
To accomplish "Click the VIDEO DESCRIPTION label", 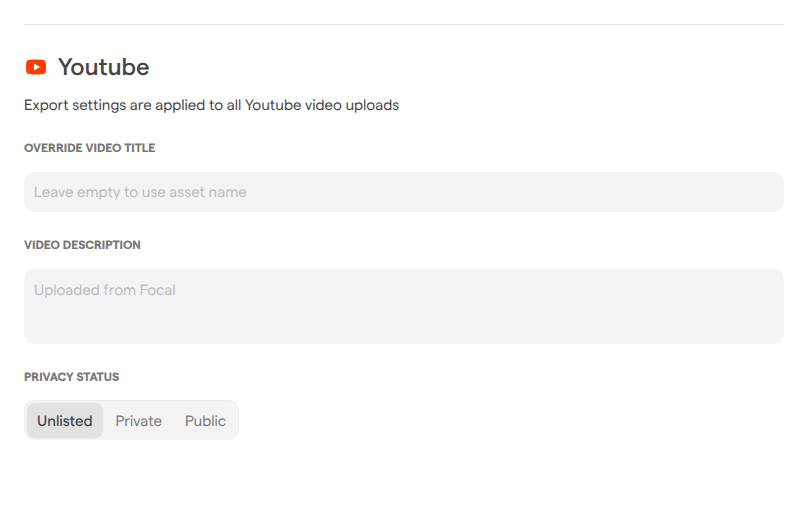I will click(x=82, y=245).
